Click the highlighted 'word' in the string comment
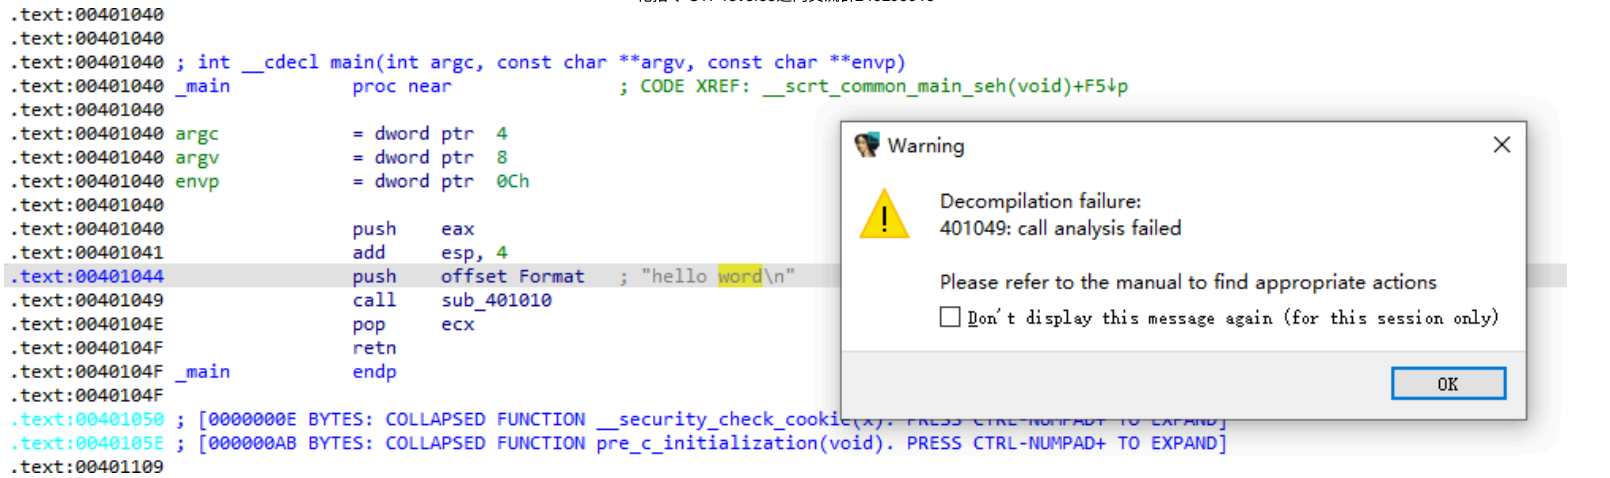 click(740, 276)
